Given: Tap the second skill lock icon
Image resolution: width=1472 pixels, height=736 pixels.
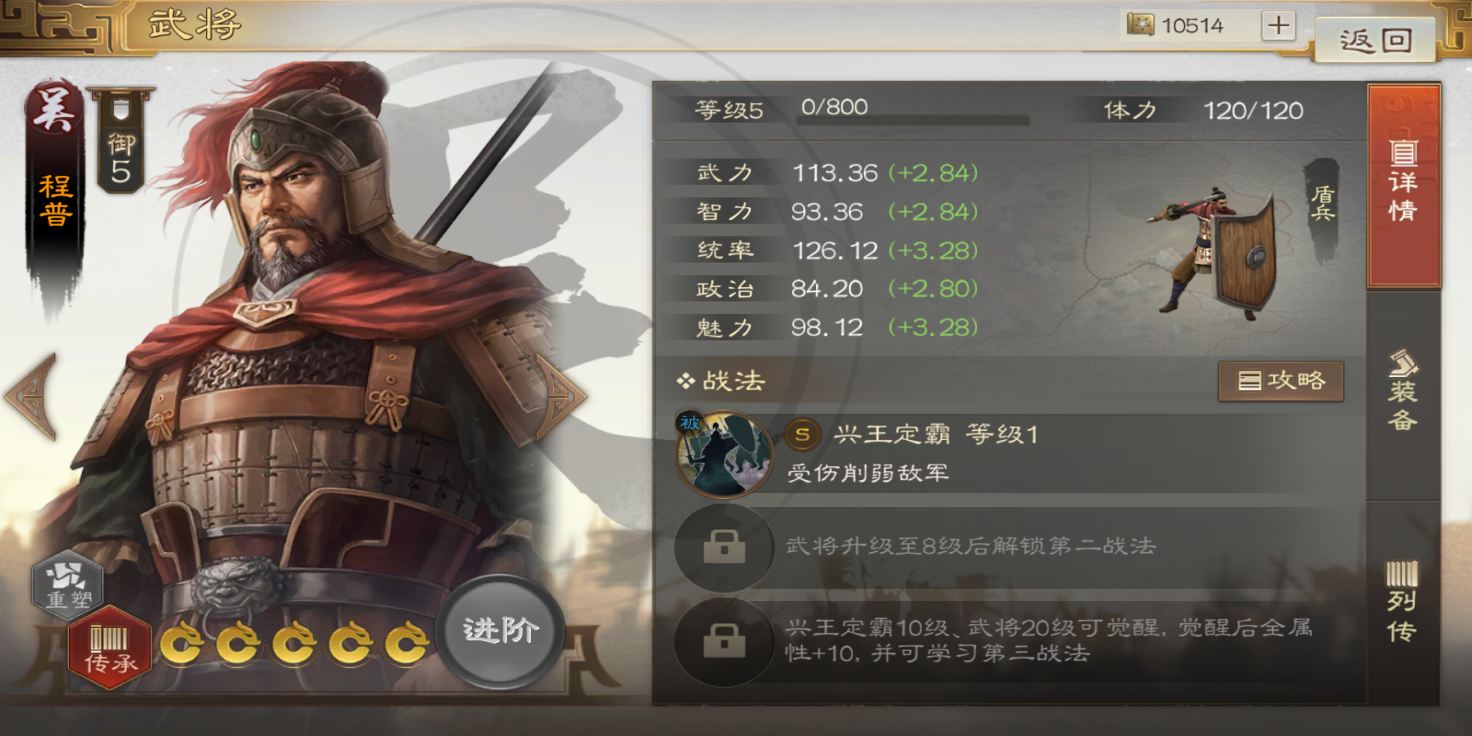Looking at the screenshot, I should tap(724, 547).
